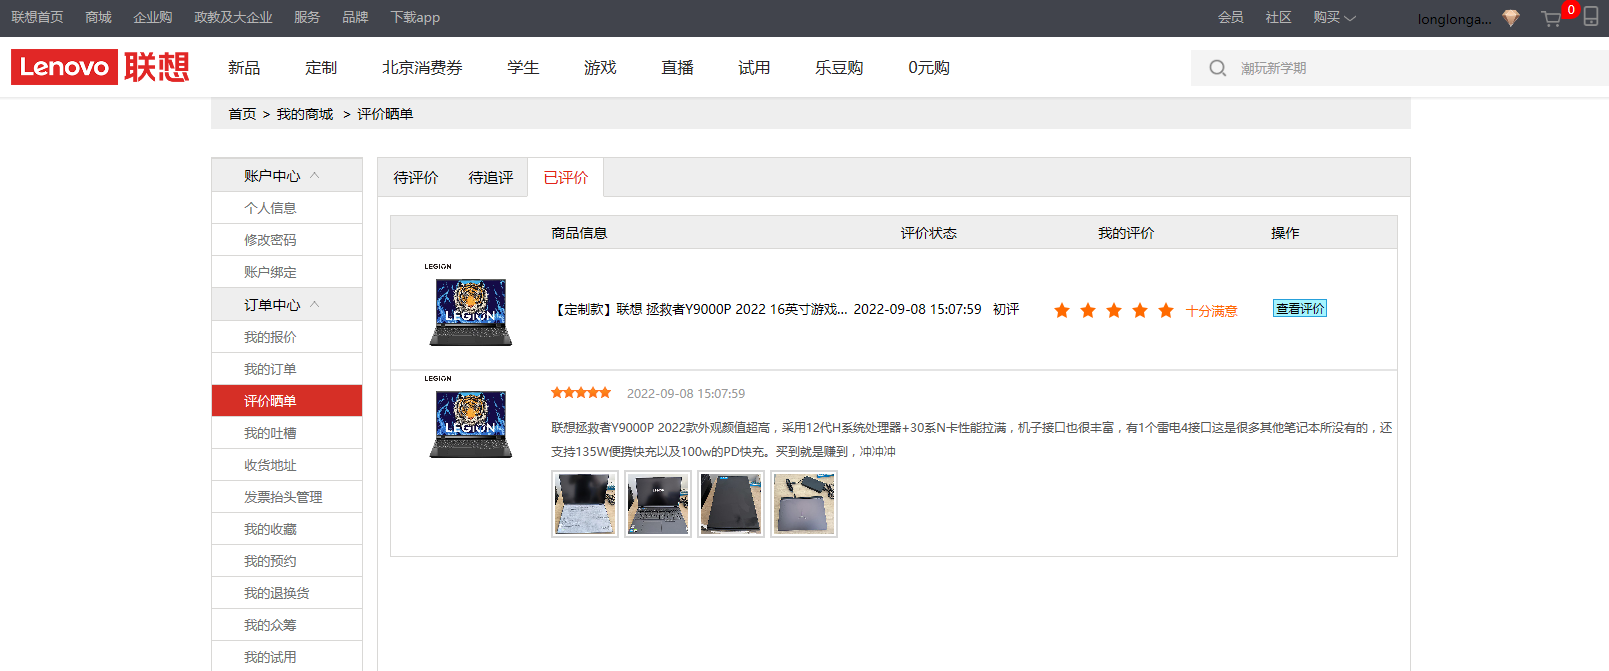Open 0元购 navigation item
Screen dimensions: 1609x671
(x=929, y=67)
